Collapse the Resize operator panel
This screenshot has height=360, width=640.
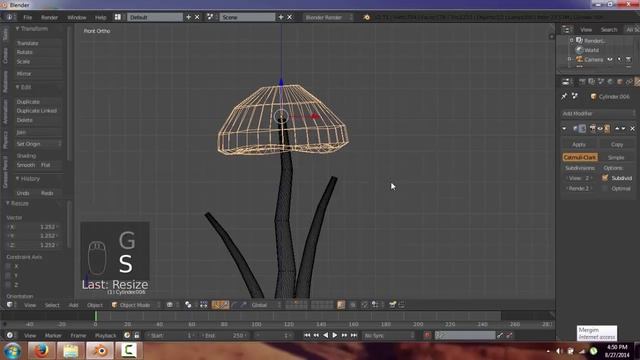pyautogui.click(x=8, y=203)
